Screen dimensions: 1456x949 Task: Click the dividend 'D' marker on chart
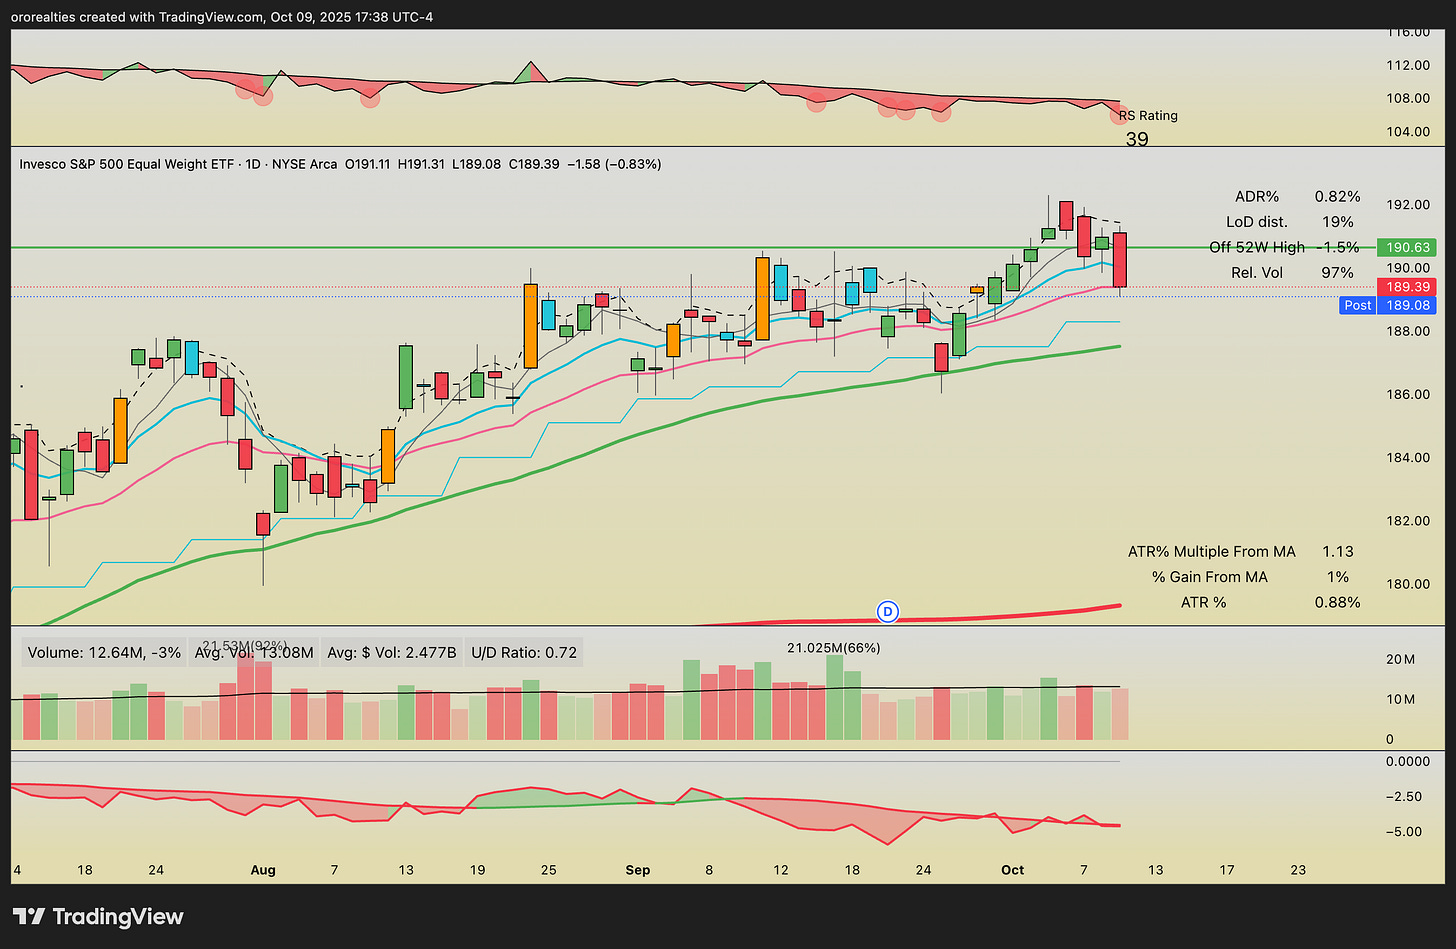(x=887, y=611)
